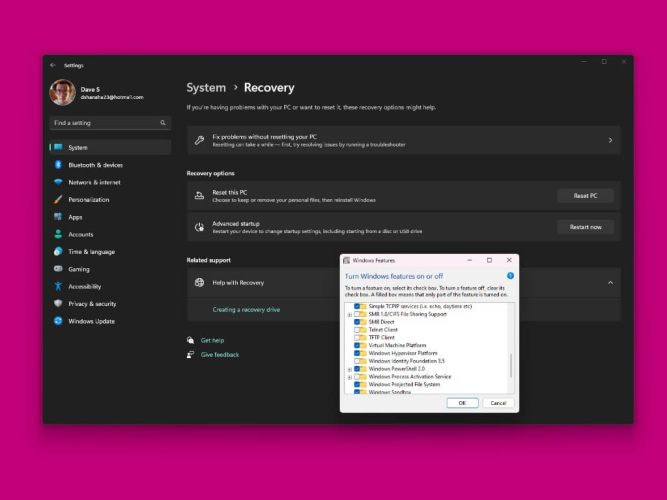Click the Restart now button
The height and width of the screenshot is (500, 667).
point(585,227)
